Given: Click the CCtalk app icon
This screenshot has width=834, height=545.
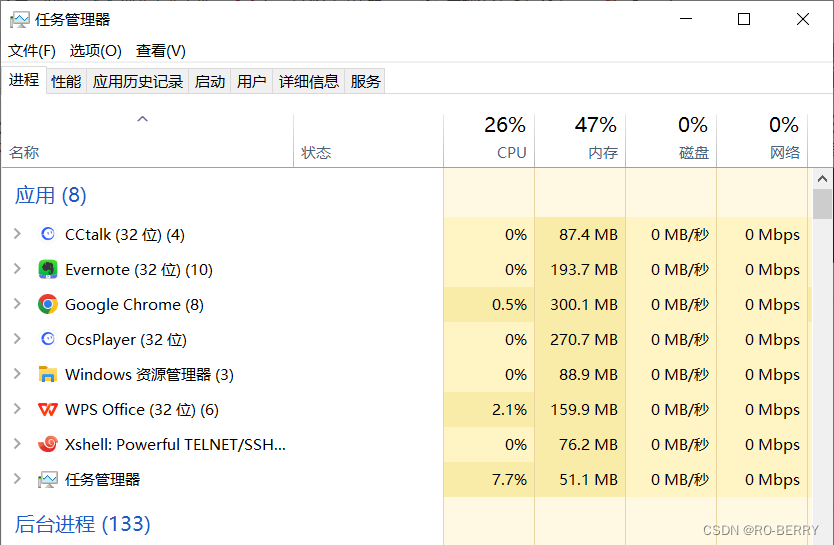Looking at the screenshot, I should pyautogui.click(x=48, y=235).
